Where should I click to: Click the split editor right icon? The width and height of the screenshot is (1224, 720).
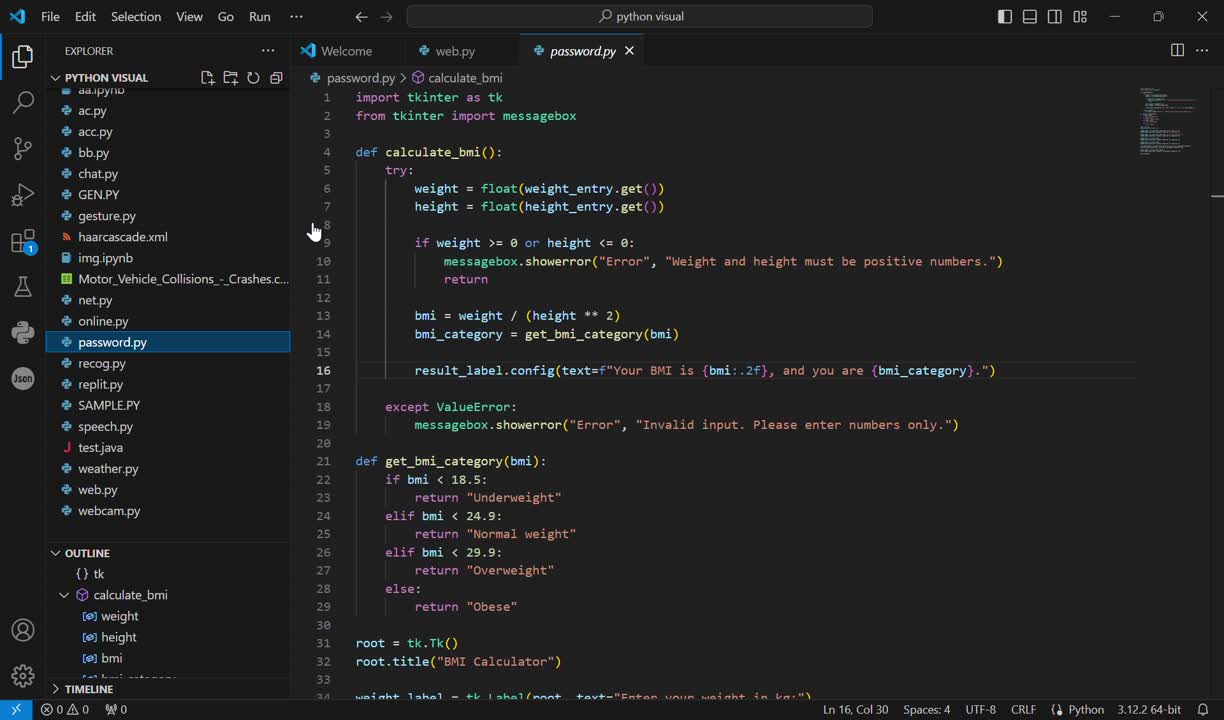1177,51
